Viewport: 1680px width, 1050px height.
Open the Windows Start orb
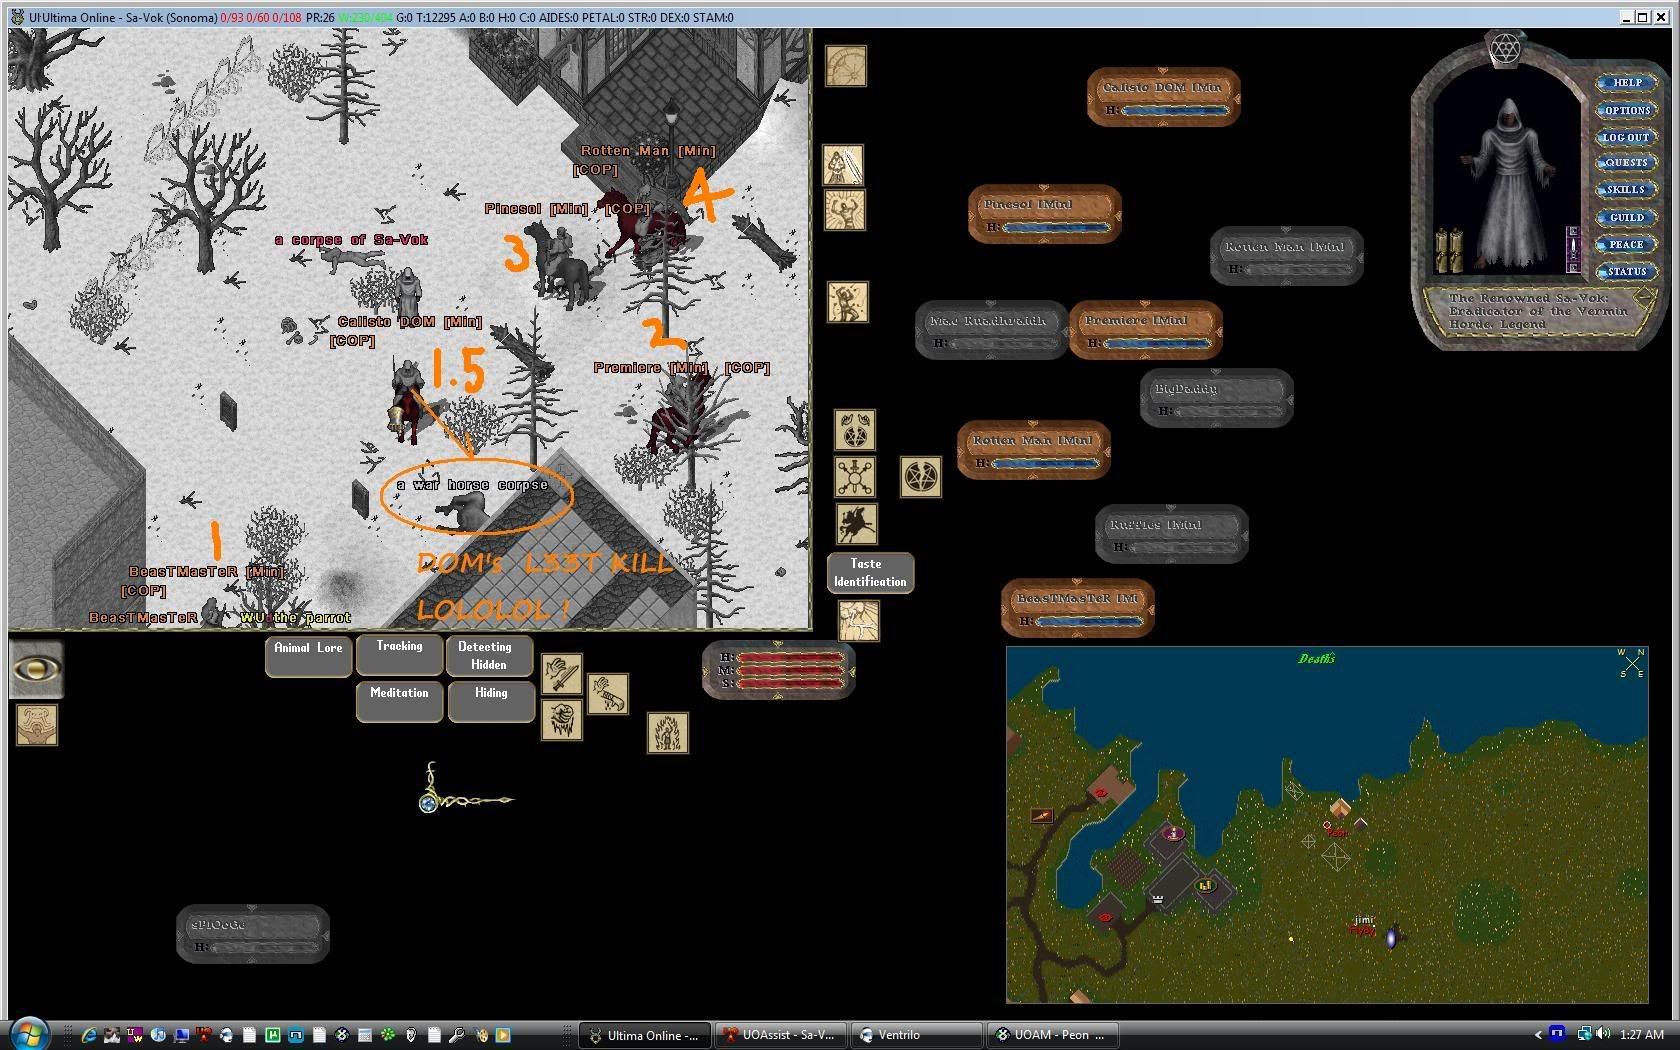pyautogui.click(x=28, y=1034)
